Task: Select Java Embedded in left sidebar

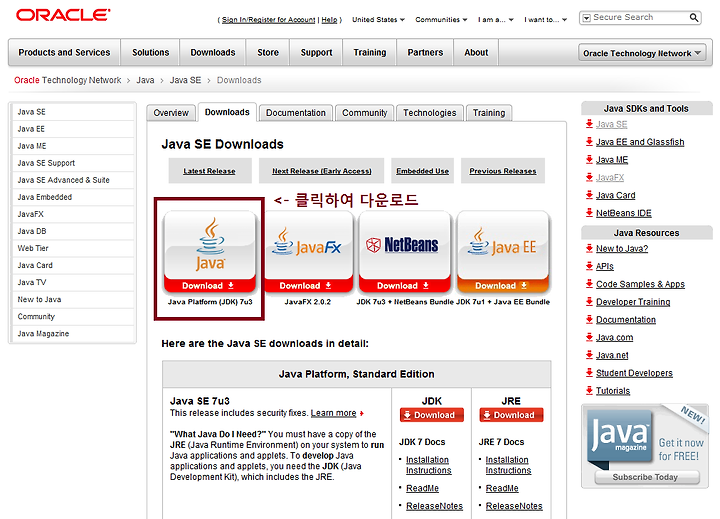Action: (73, 197)
